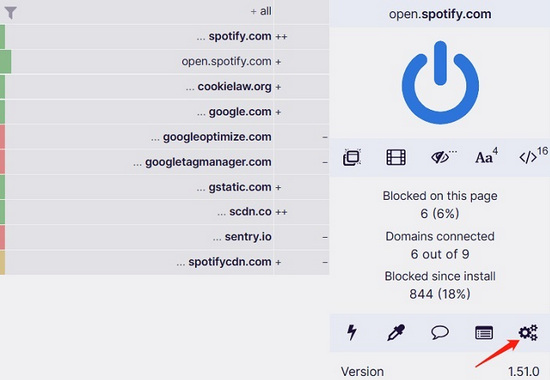Enter element zapper mode lightning icon
This screenshot has width=550, height=380.
pyautogui.click(x=352, y=332)
